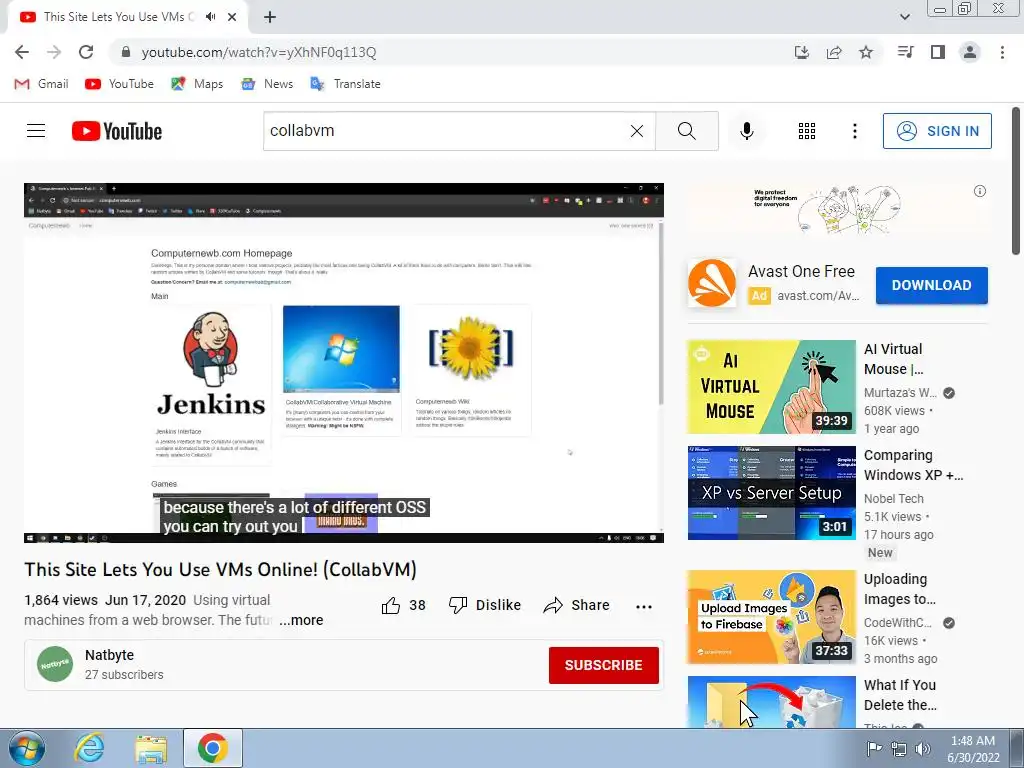This screenshot has width=1024, height=768.
Task: Open Uploading Images to video title
Action: (899, 589)
